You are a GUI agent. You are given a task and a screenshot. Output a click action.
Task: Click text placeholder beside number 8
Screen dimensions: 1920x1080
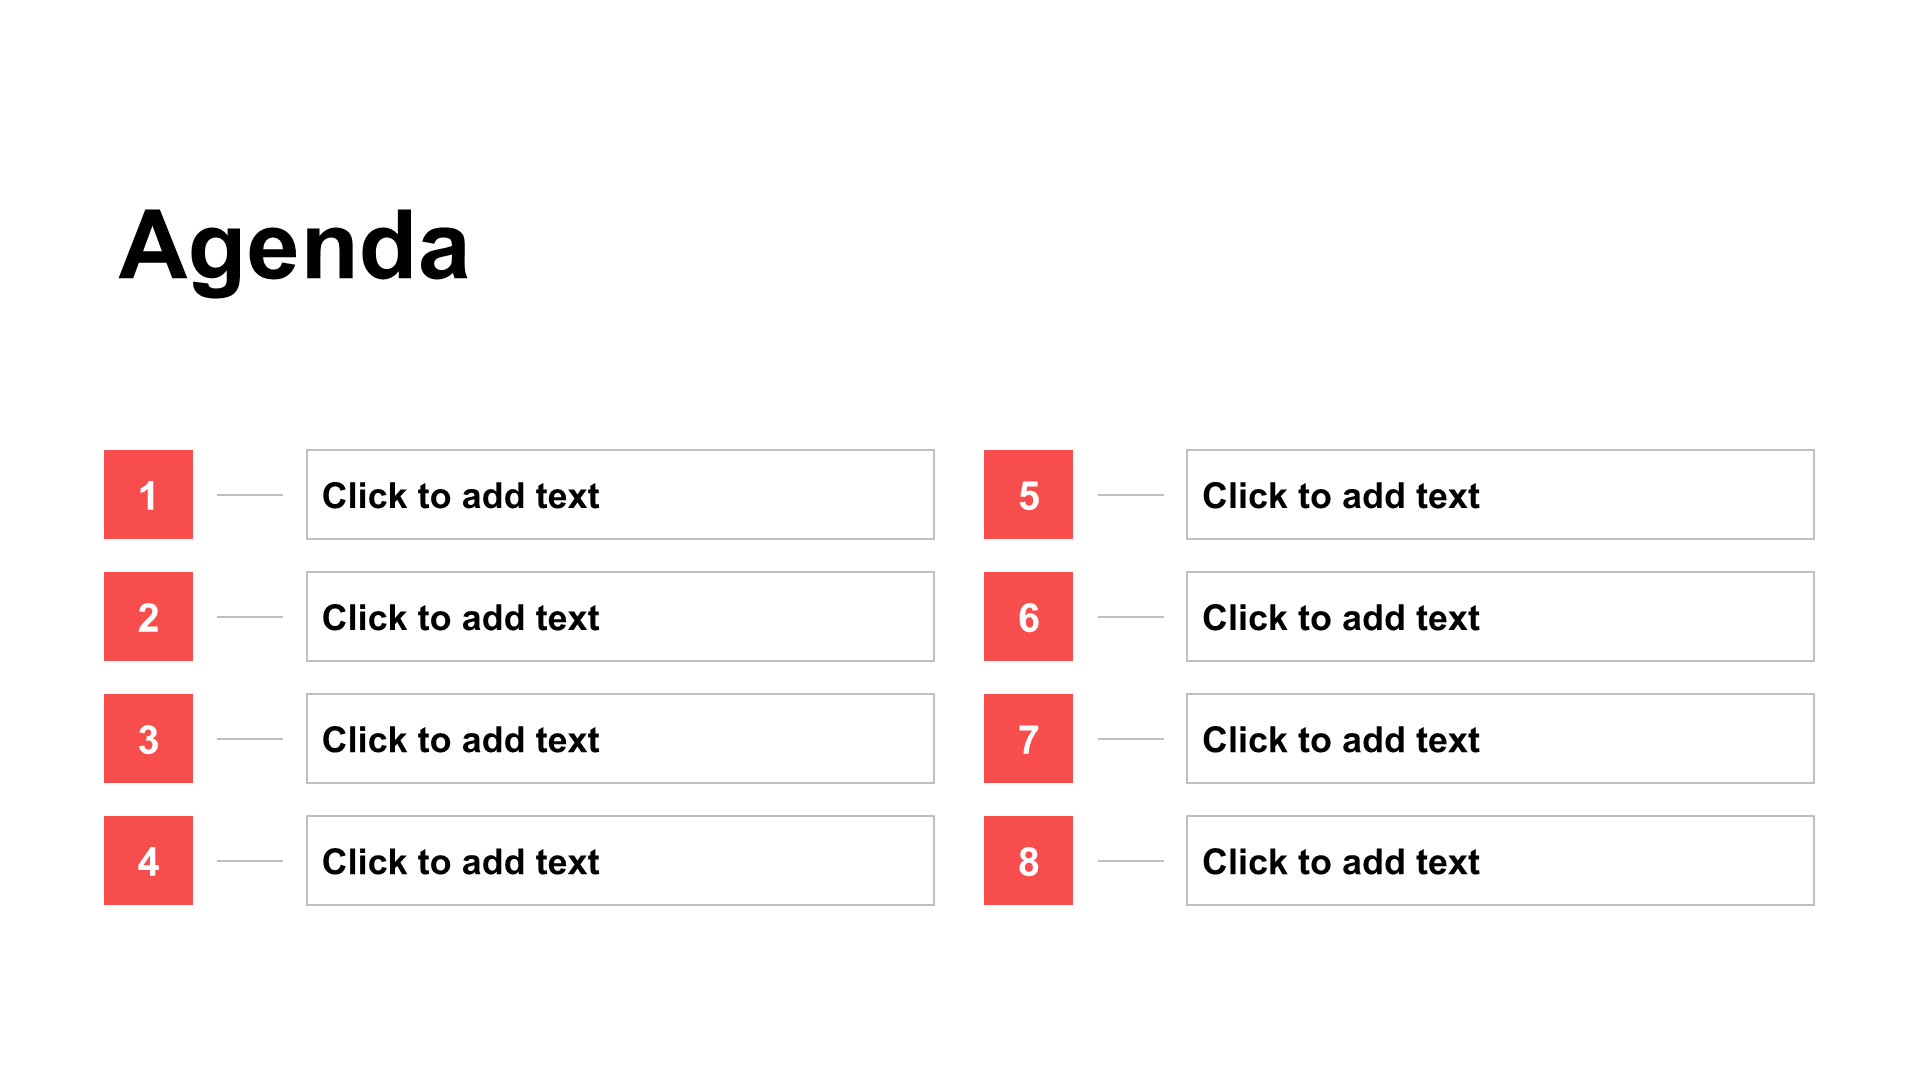pyautogui.click(x=1500, y=860)
